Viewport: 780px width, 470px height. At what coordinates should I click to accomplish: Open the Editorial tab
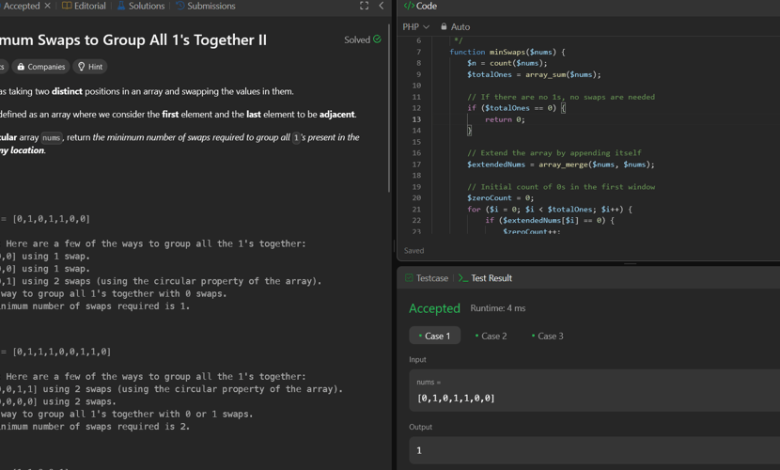pos(84,6)
